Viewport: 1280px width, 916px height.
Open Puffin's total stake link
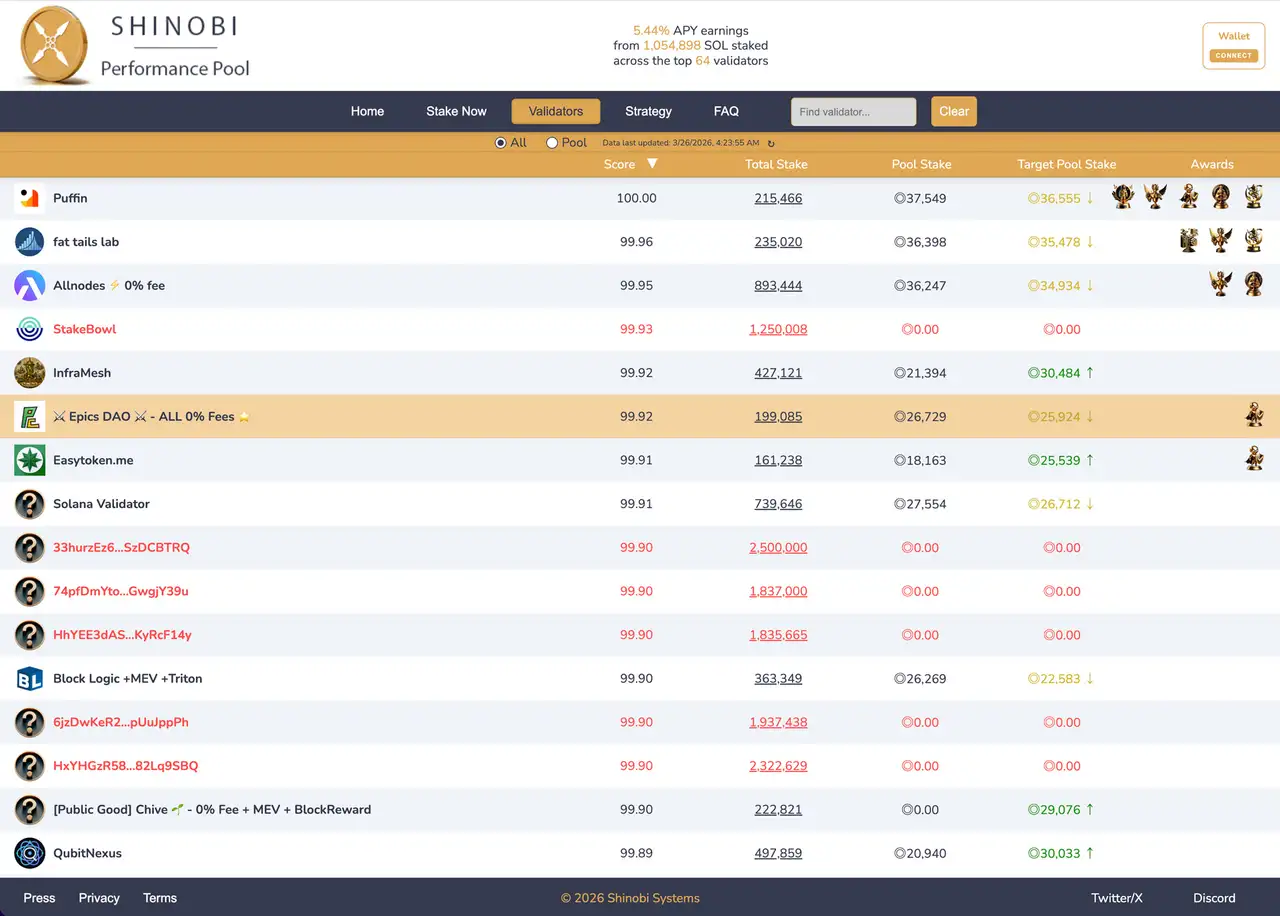(776, 198)
